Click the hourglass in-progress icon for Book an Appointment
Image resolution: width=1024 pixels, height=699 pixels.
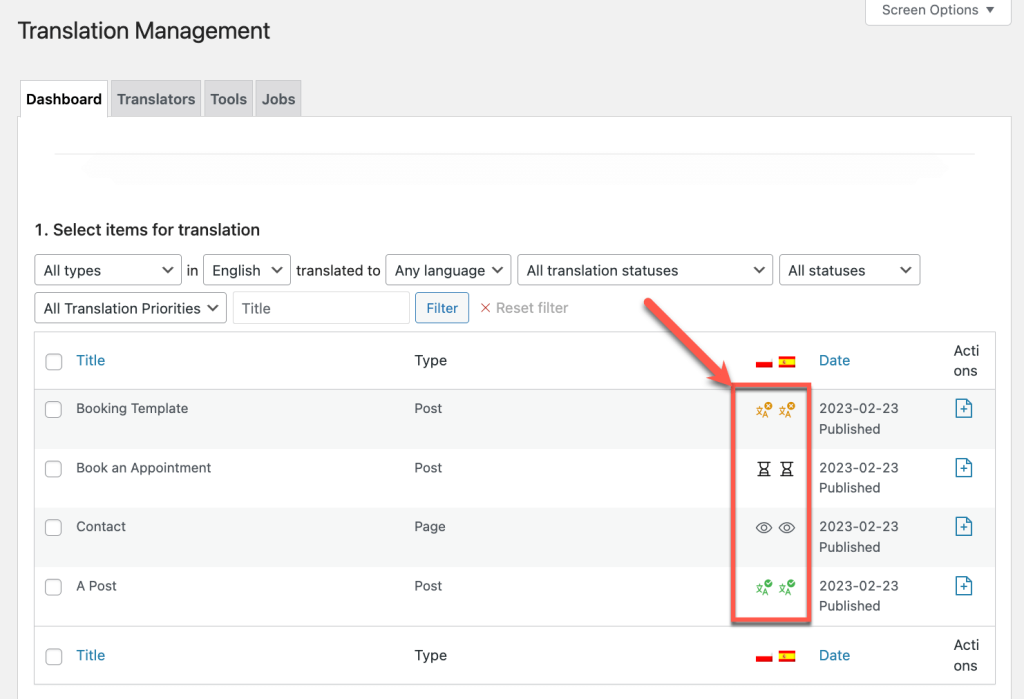(x=763, y=468)
